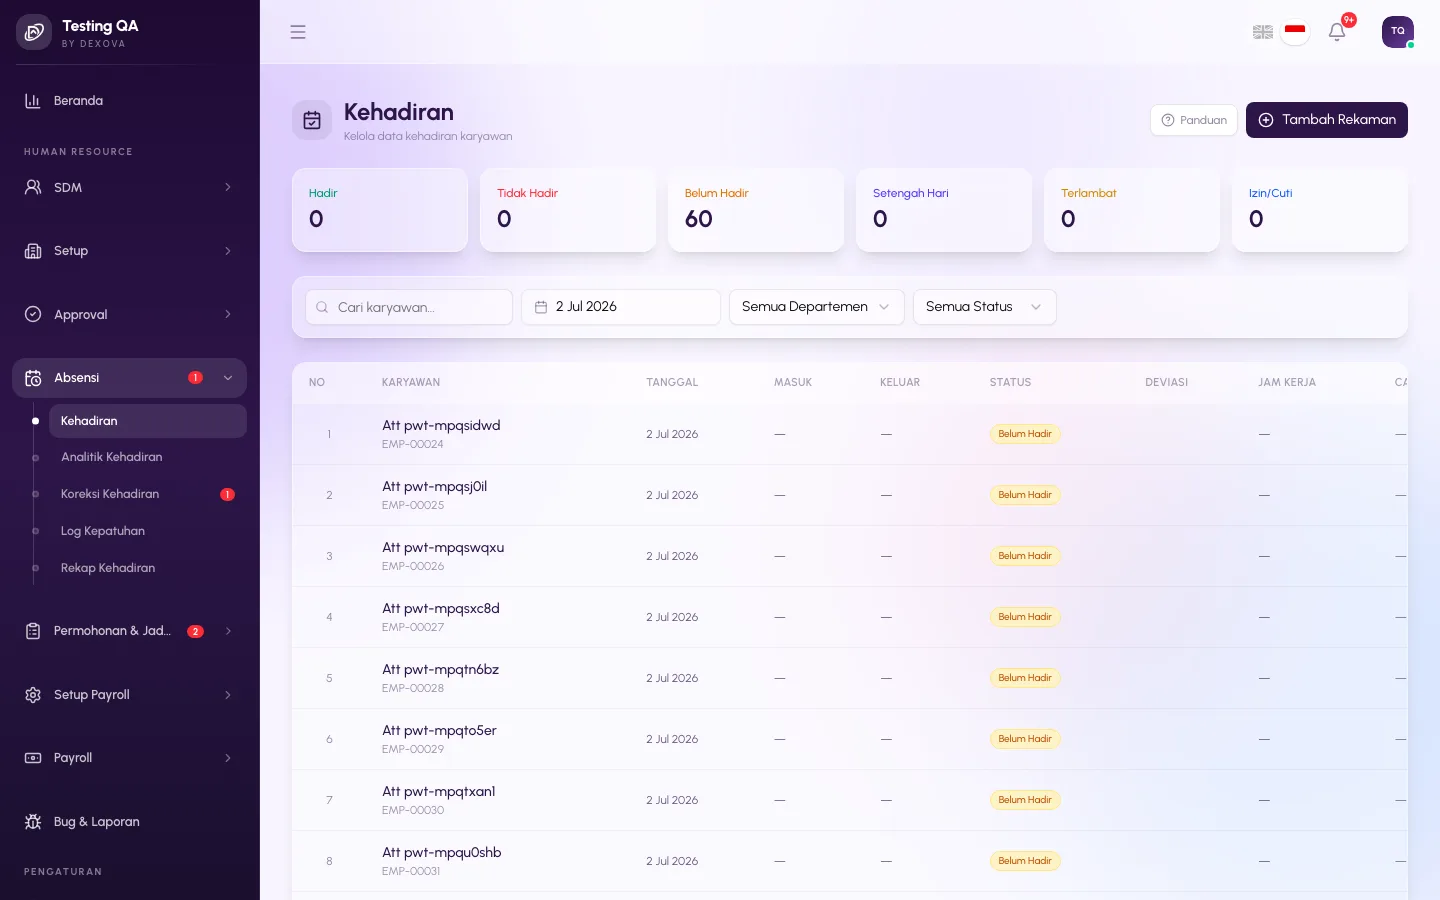Switch language to English flag
This screenshot has height=900, width=1440.
tap(1263, 32)
